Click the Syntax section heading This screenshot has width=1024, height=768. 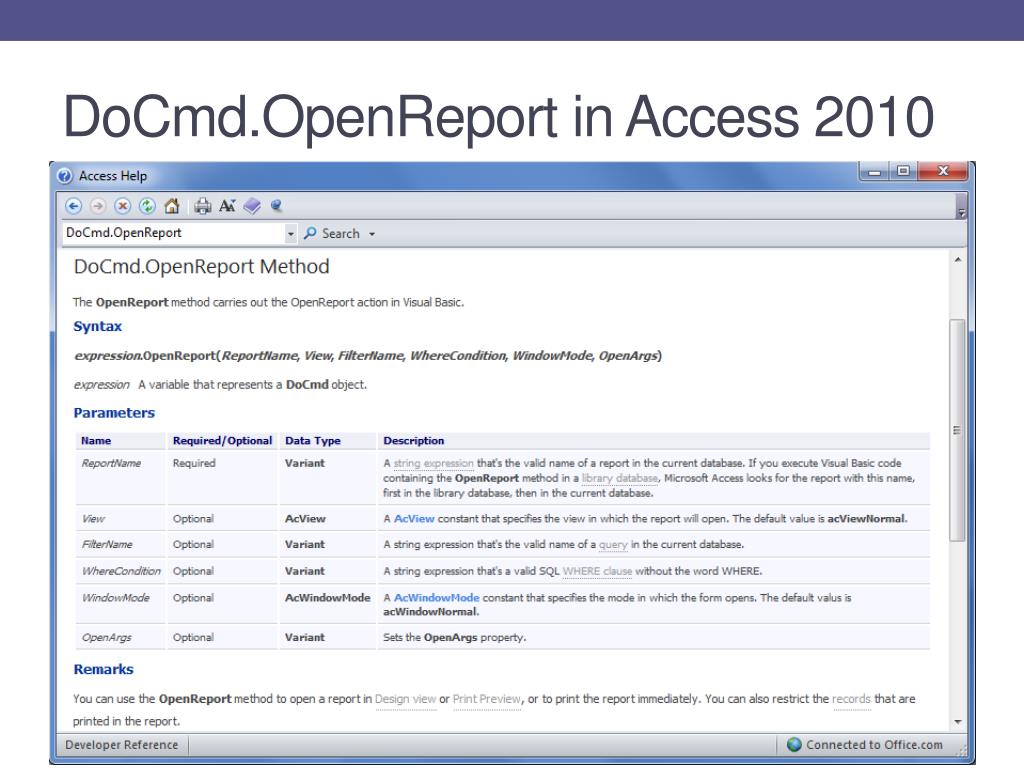pyautogui.click(x=97, y=327)
